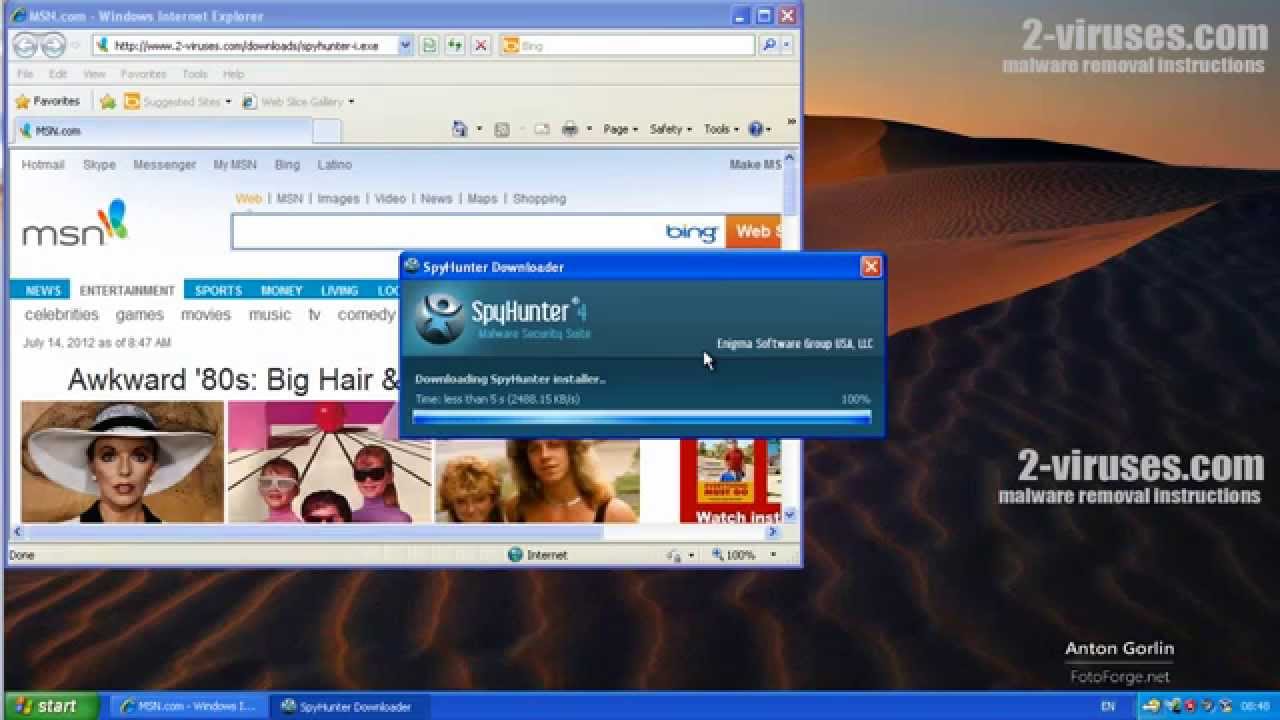Click the Skype link

[99, 165]
